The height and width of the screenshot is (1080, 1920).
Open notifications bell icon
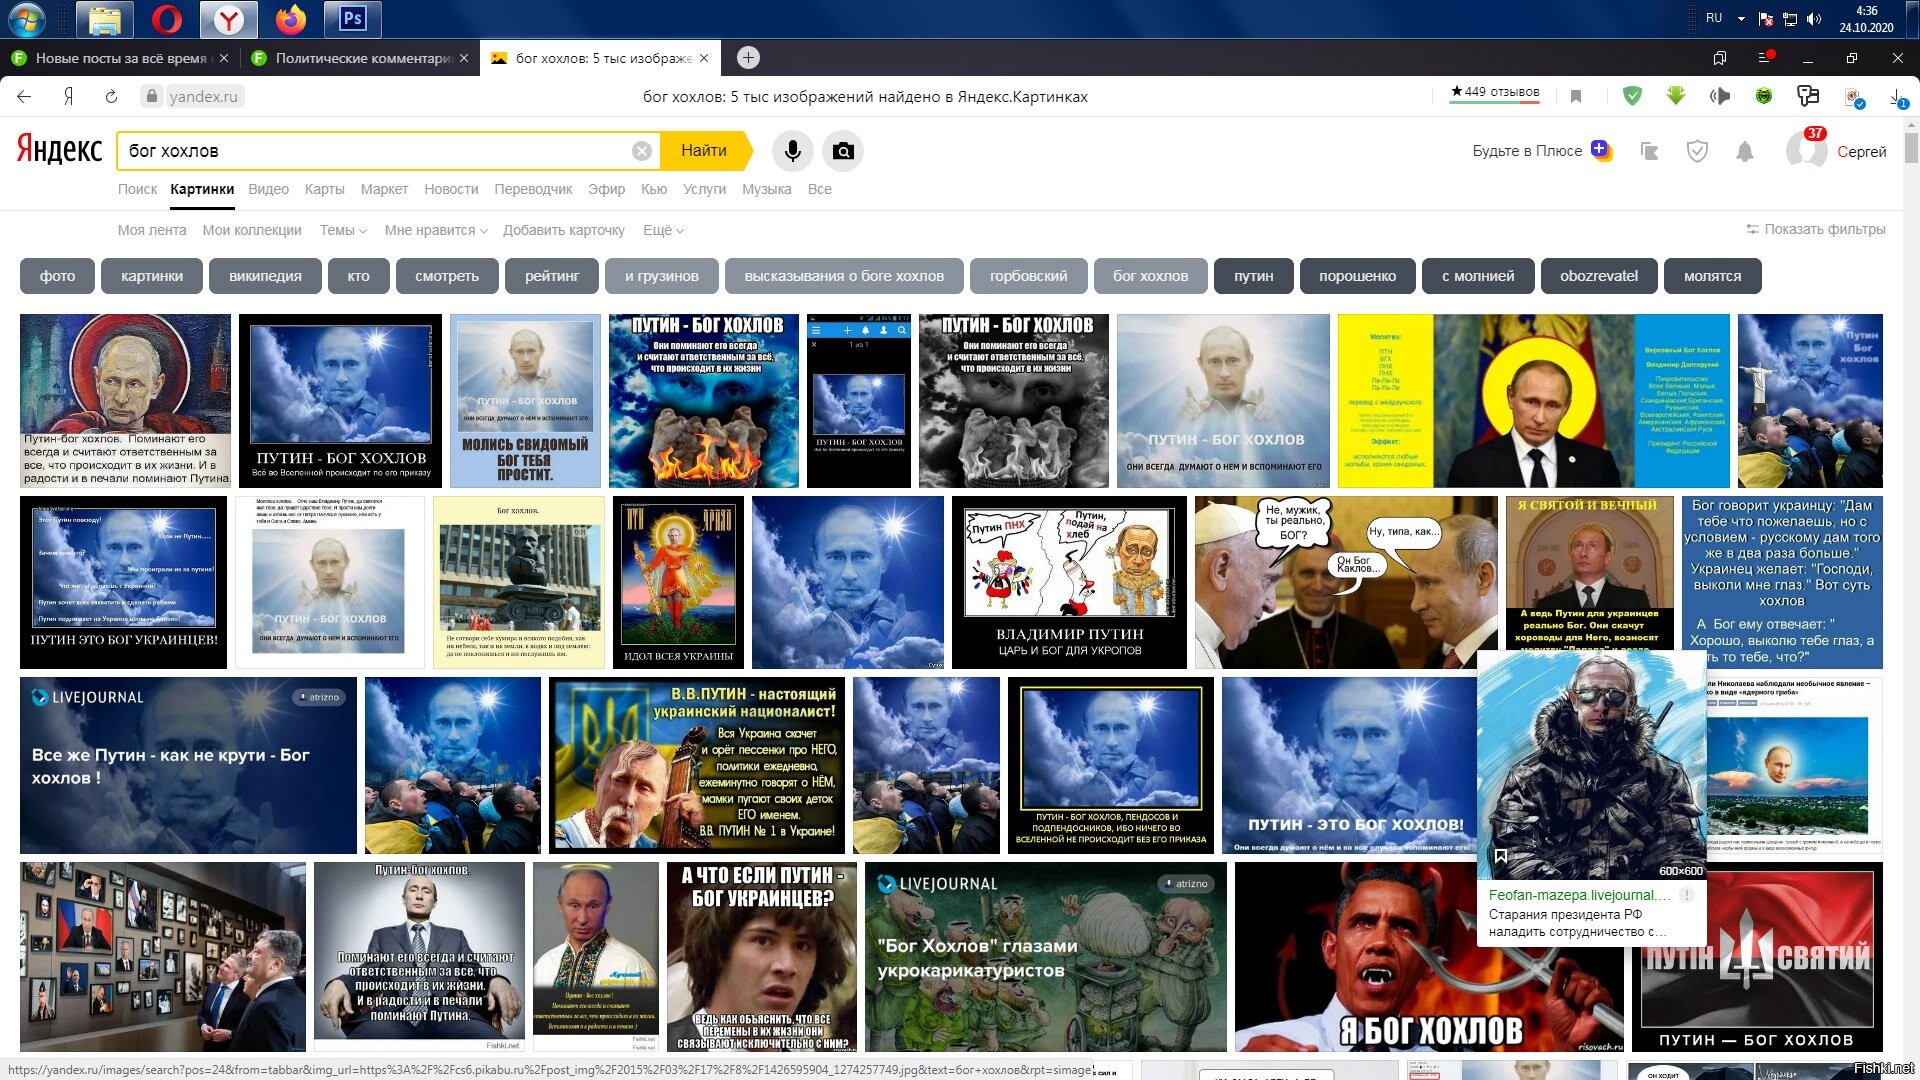[1745, 151]
